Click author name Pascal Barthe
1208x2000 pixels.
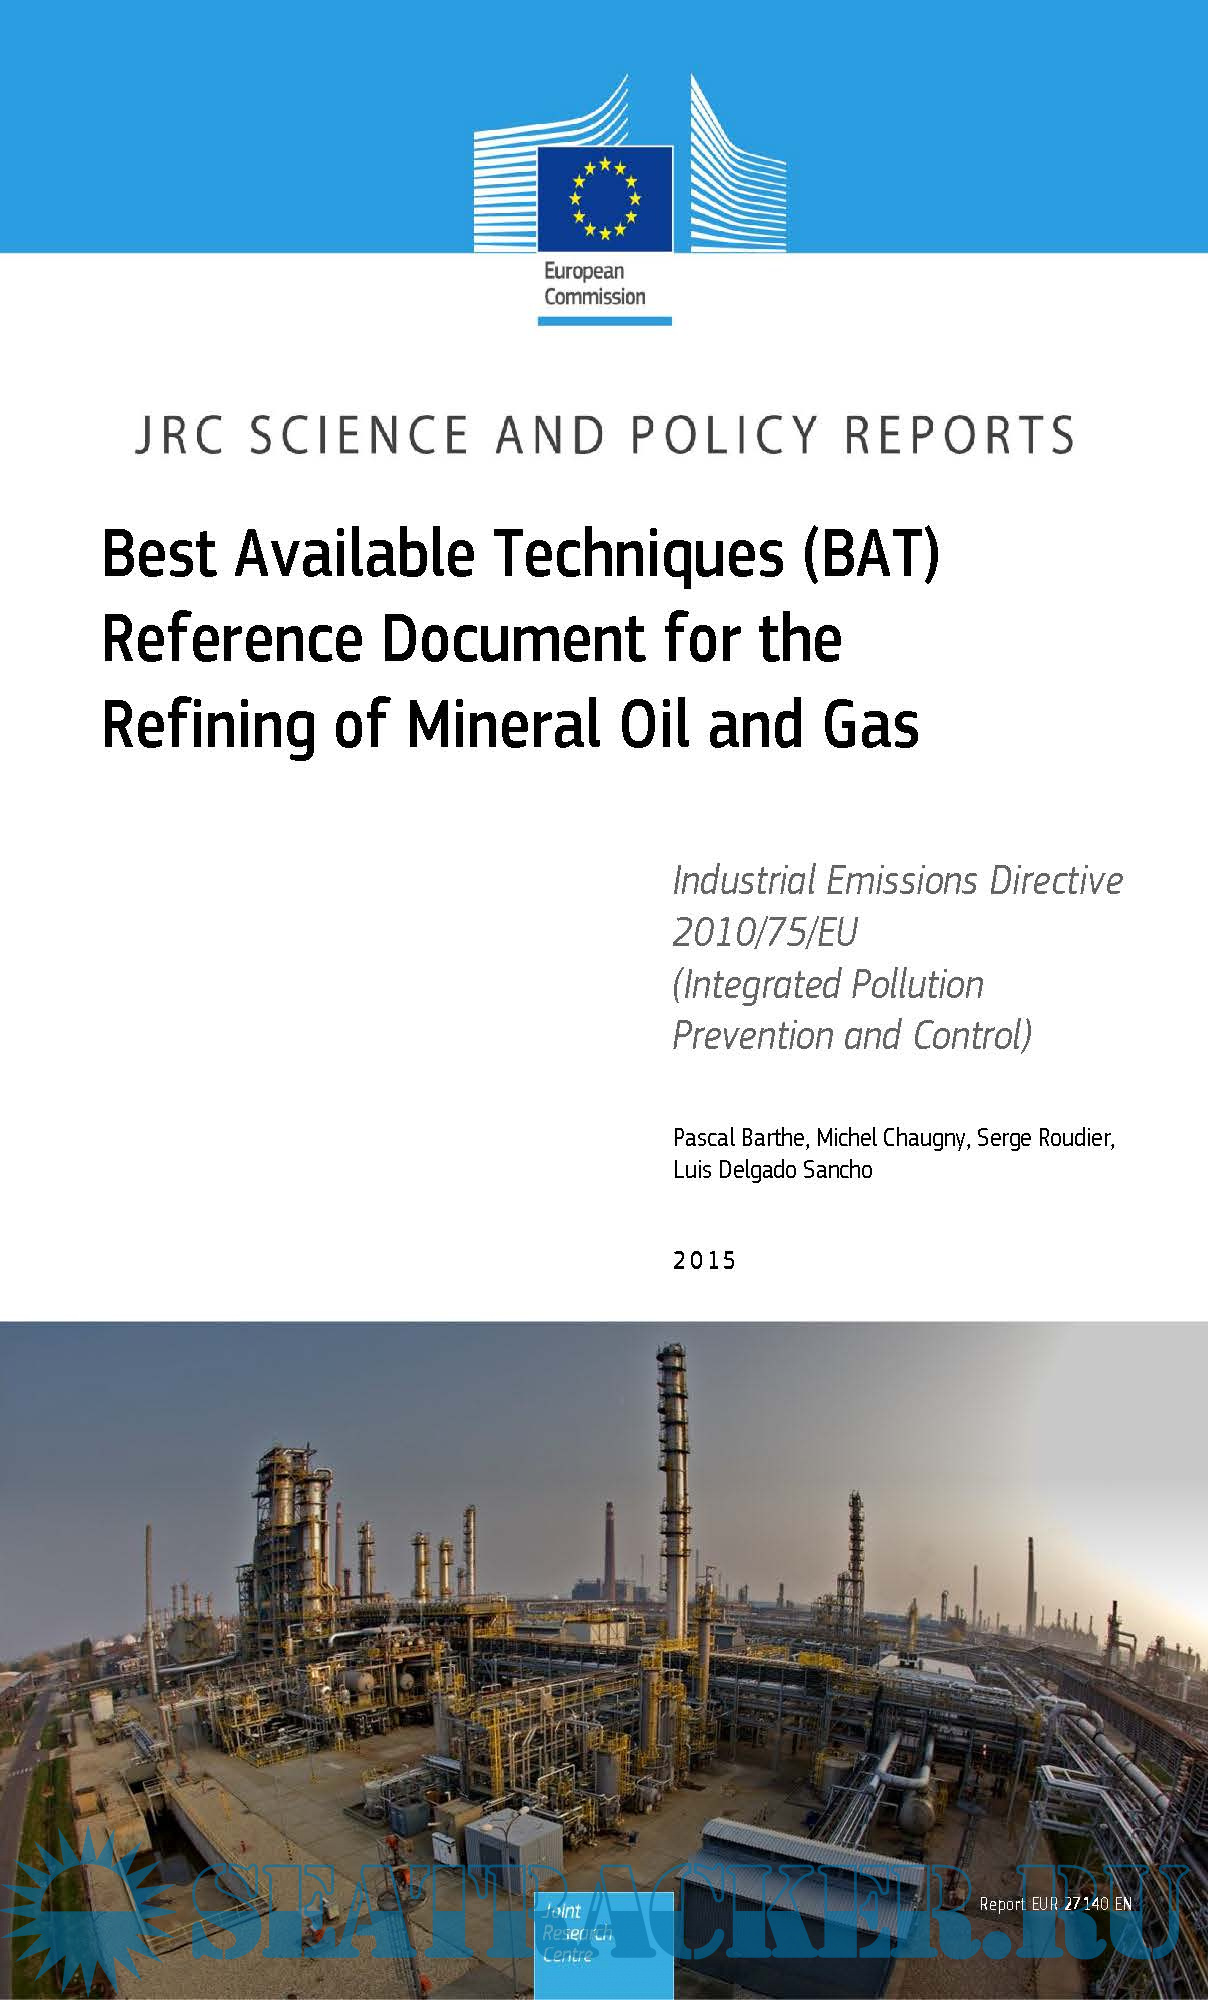[x=738, y=1138]
